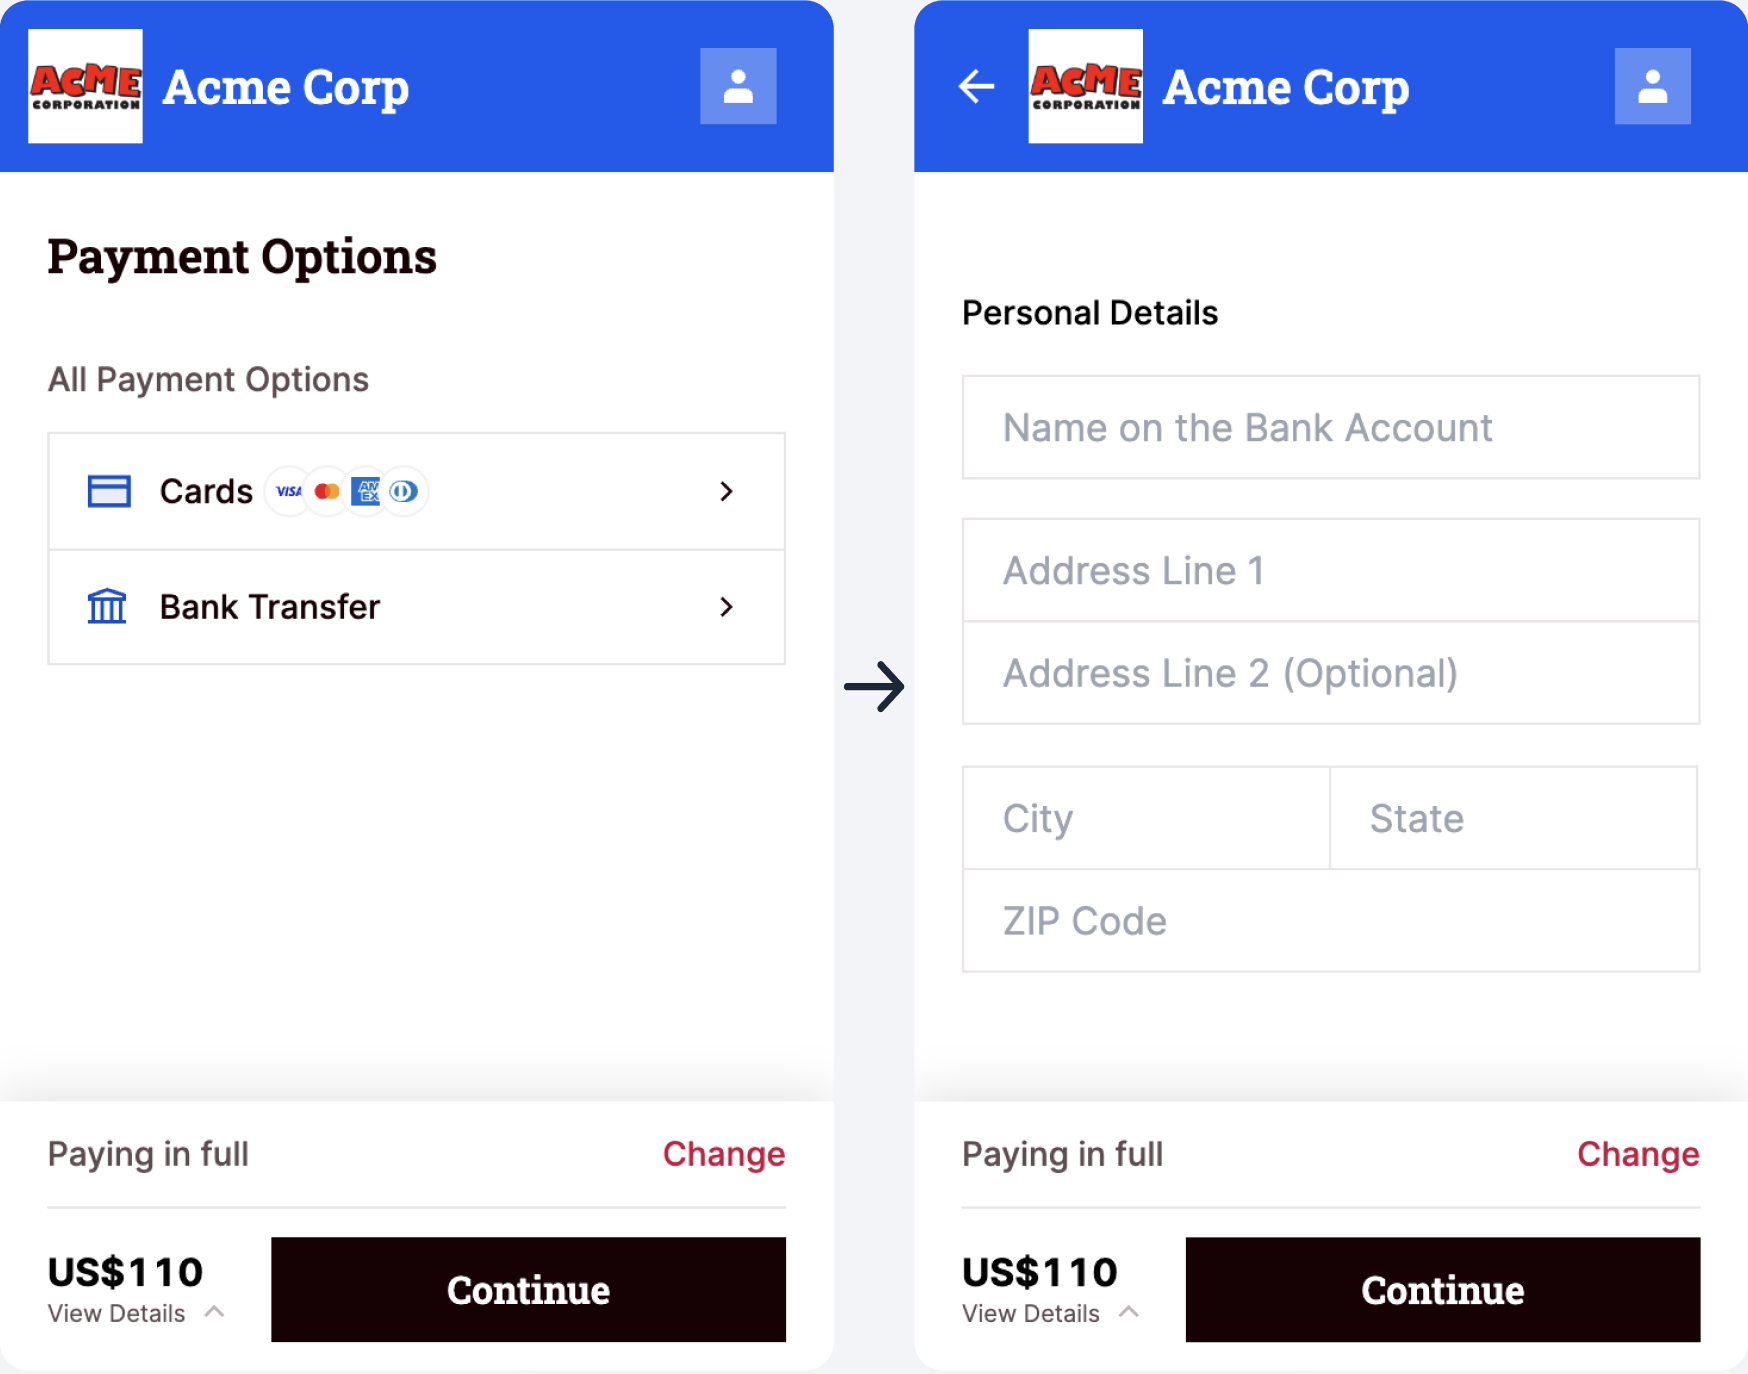Screen dimensions: 1748x1374
Task: Expand View Details on the right screen
Action: pyautogui.click(x=1050, y=1313)
